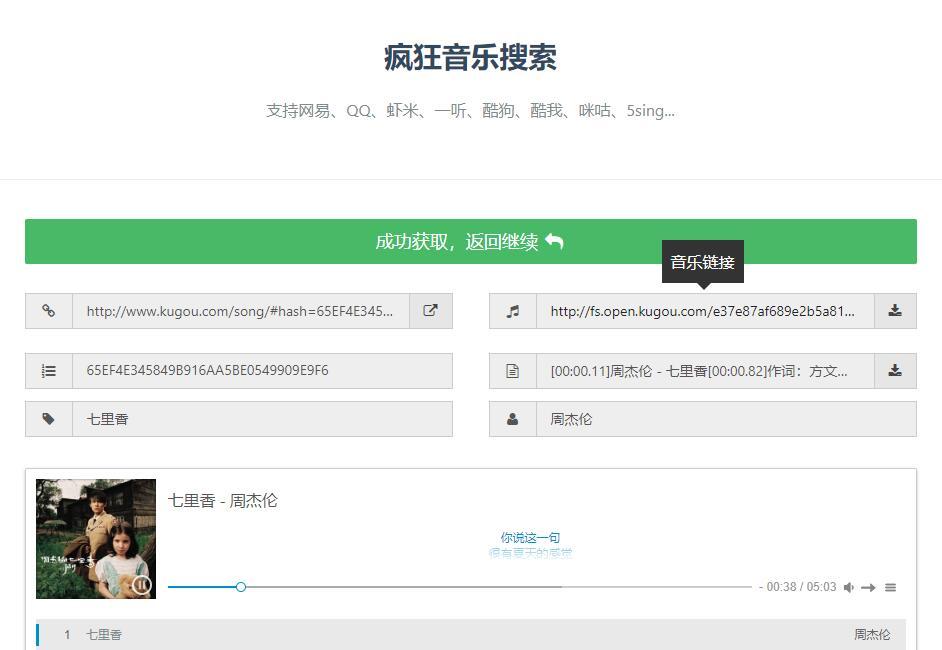Click the list icon beside the song hash
The height and width of the screenshot is (650, 942).
(x=49, y=371)
